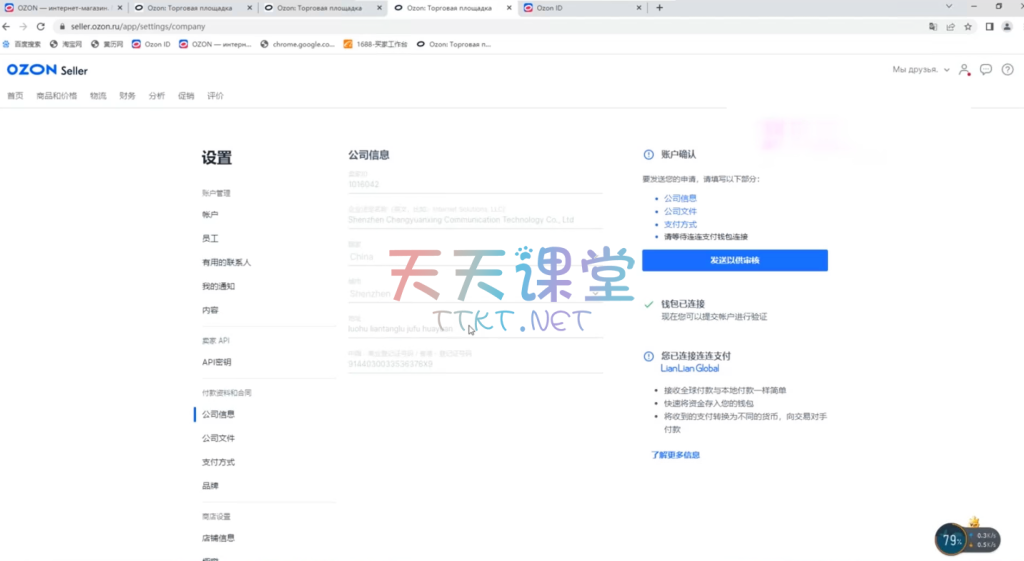
Task: Open 商品和价格 in top navigation
Action: [x=56, y=96]
